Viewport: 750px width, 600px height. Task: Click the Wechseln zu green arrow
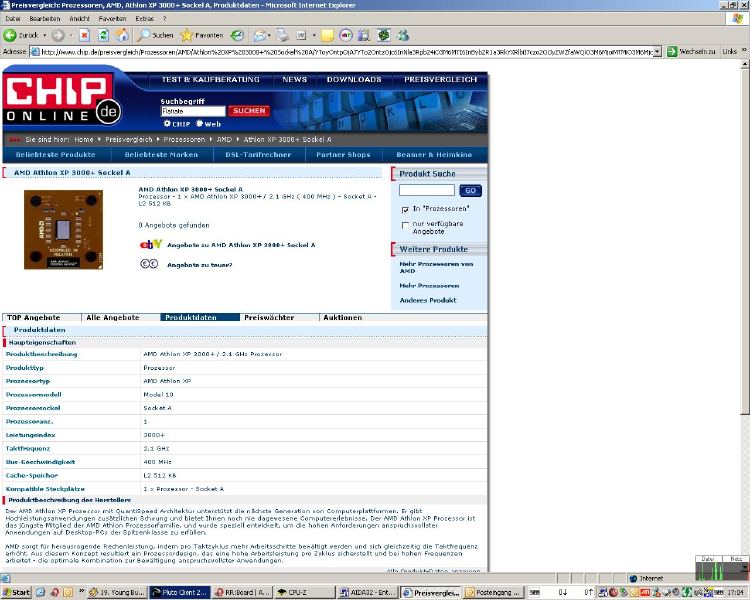click(672, 51)
